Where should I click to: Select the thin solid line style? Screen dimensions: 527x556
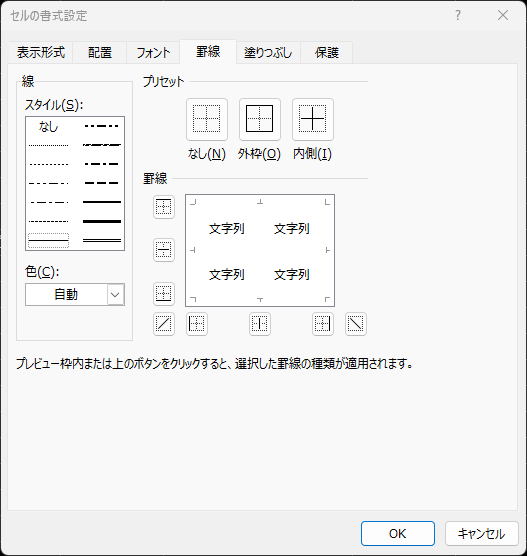click(x=48, y=240)
